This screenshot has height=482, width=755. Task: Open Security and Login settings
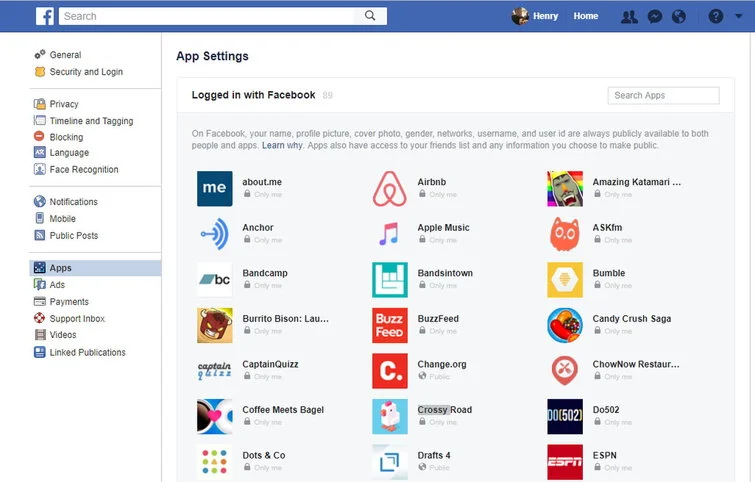click(x=85, y=72)
